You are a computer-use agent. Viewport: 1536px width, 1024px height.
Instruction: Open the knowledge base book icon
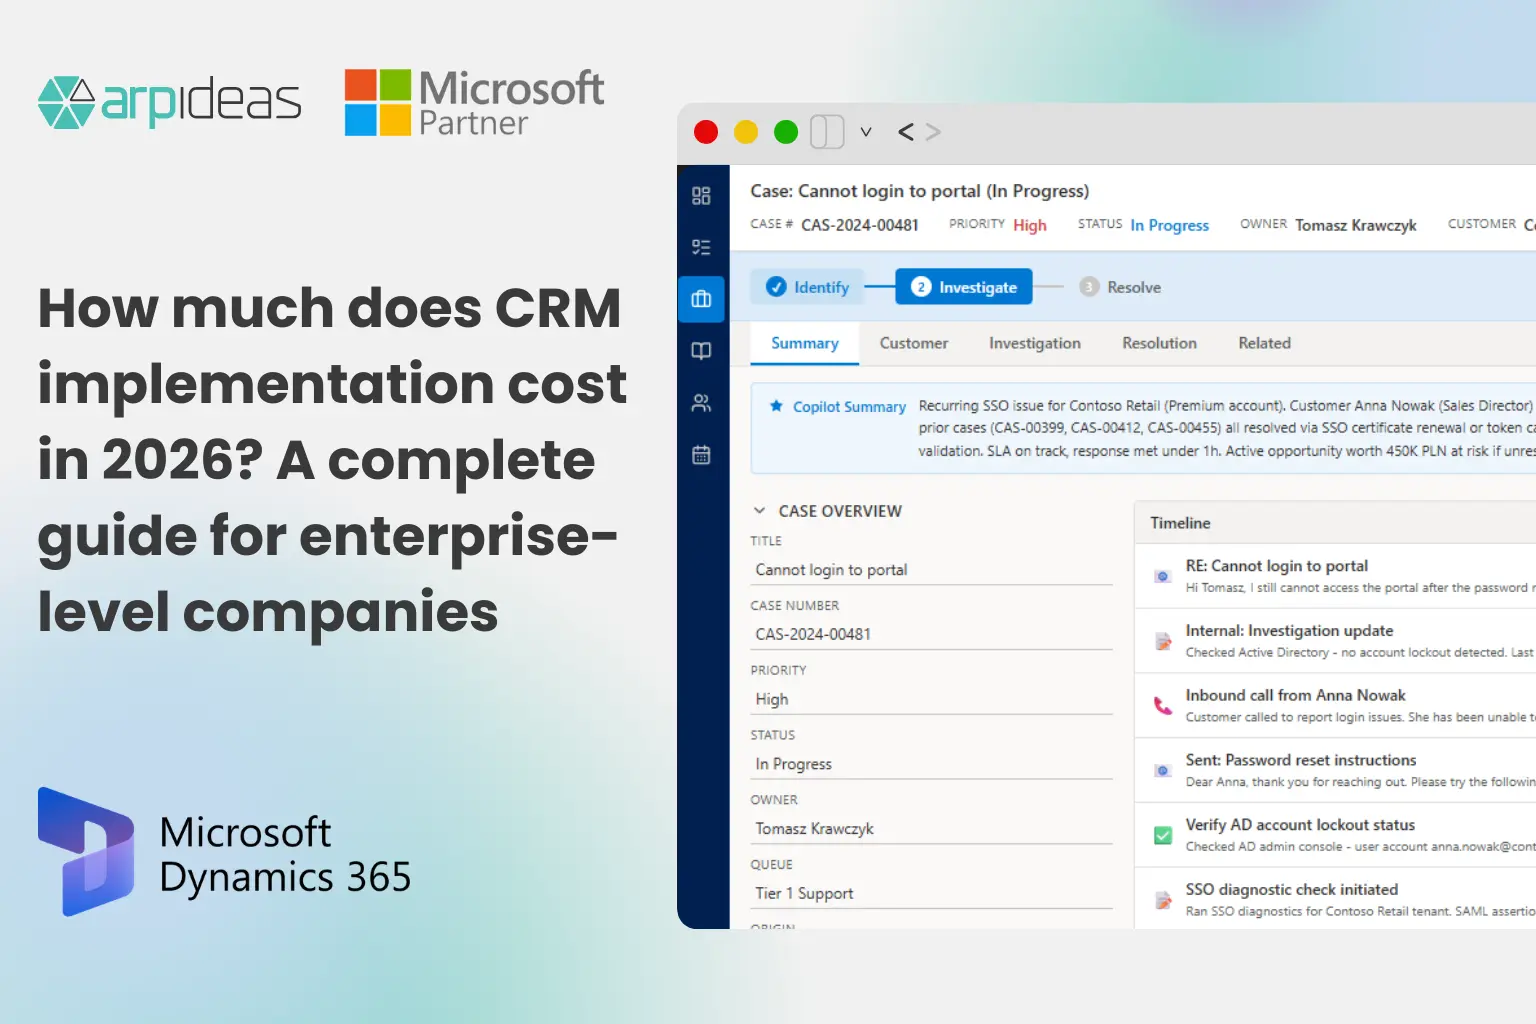coord(701,350)
